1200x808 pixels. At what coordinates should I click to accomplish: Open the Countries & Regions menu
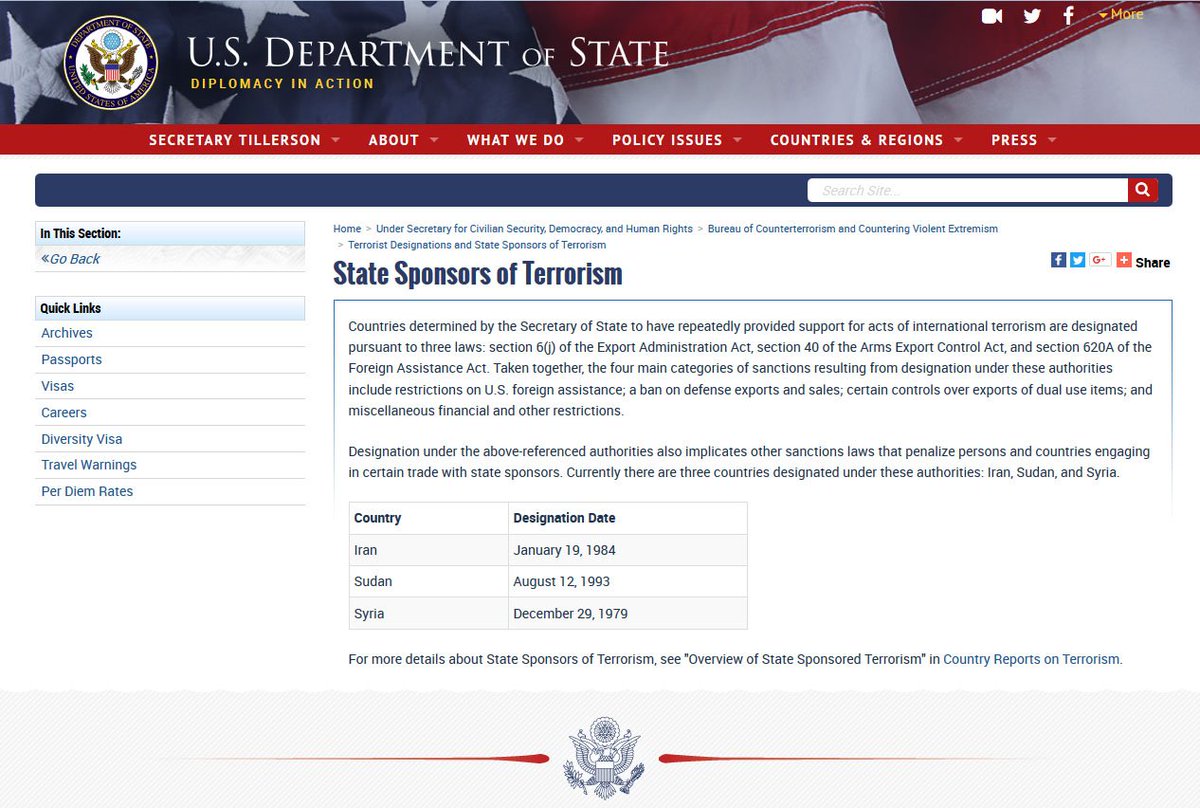856,140
